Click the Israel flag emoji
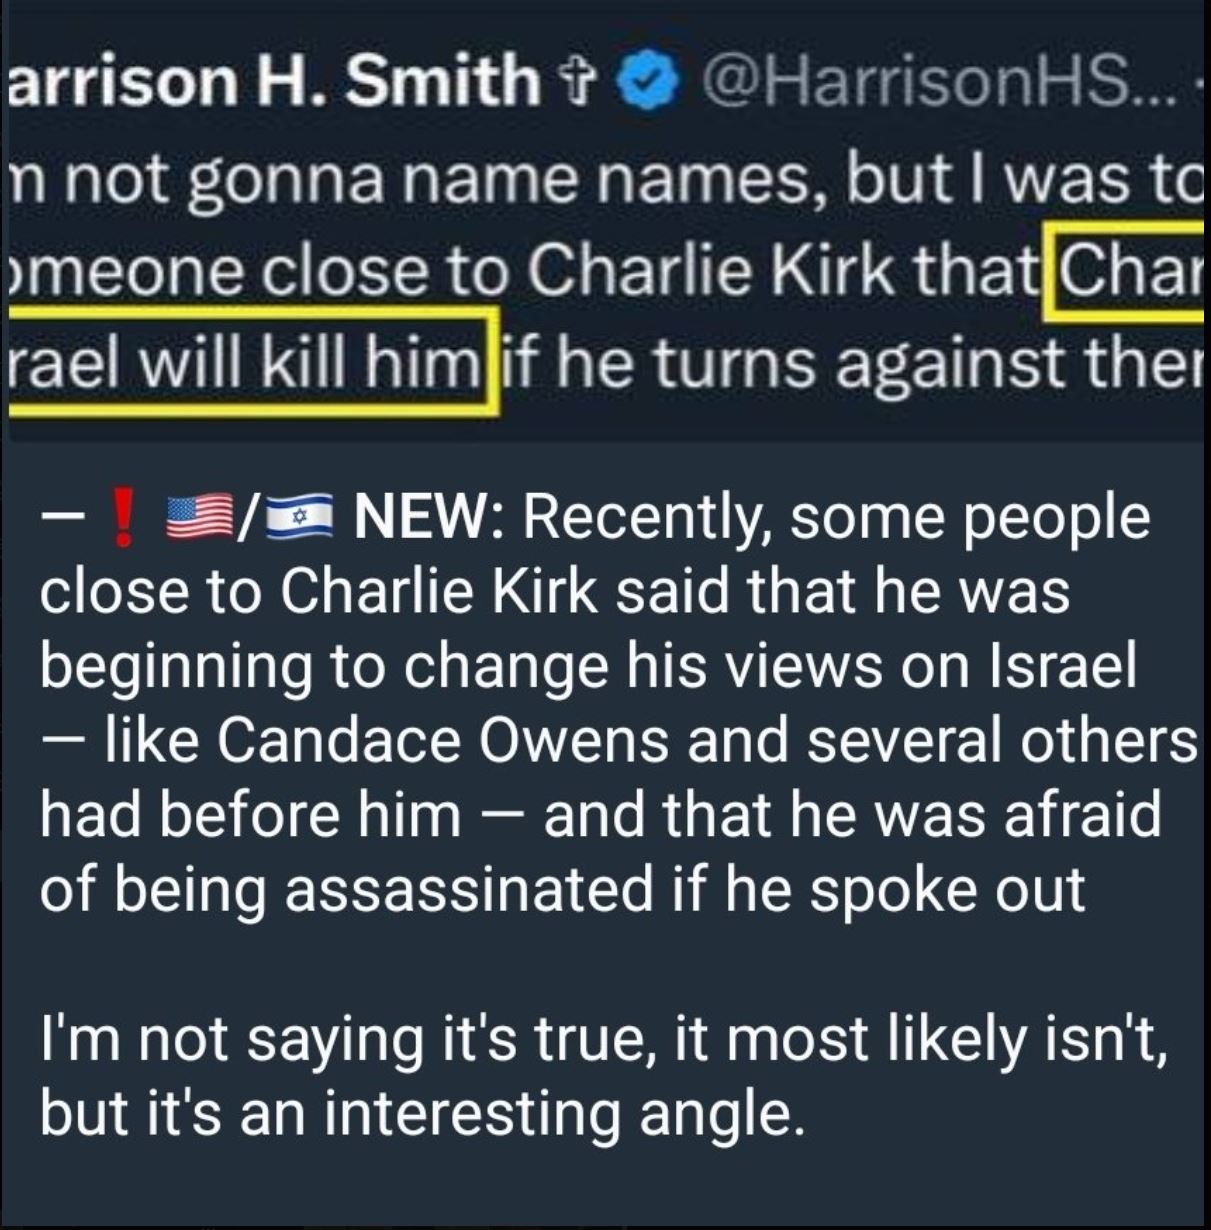 [x=298, y=520]
